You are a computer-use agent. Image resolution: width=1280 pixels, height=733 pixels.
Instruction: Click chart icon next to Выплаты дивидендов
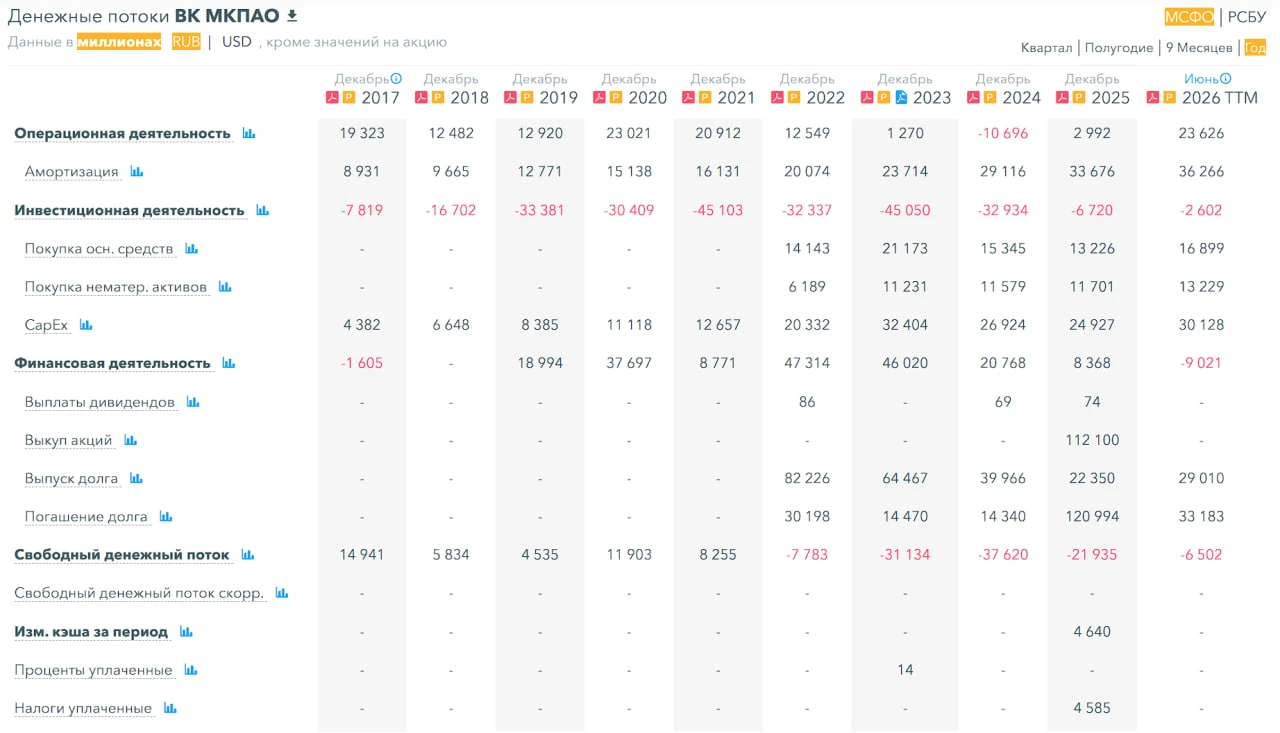193,402
